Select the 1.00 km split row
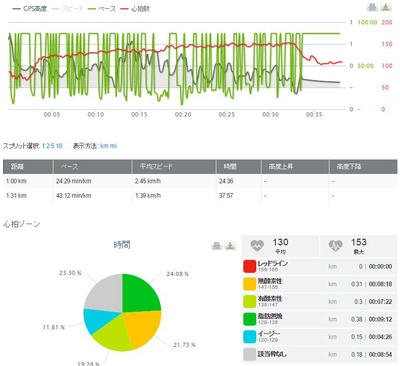 (x=200, y=181)
